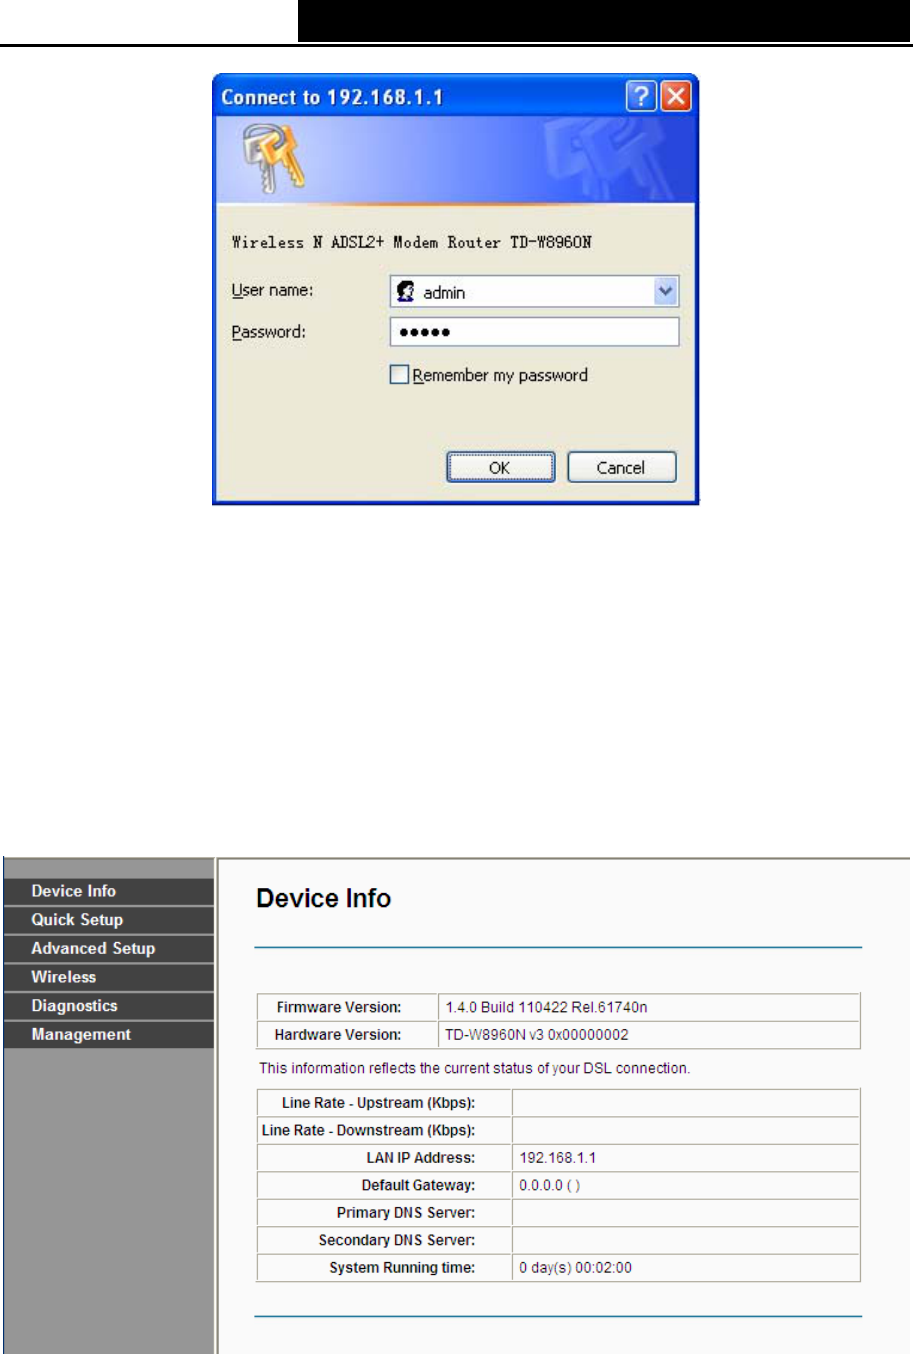Open Management menu item
913x1354 pixels.
tap(109, 1034)
